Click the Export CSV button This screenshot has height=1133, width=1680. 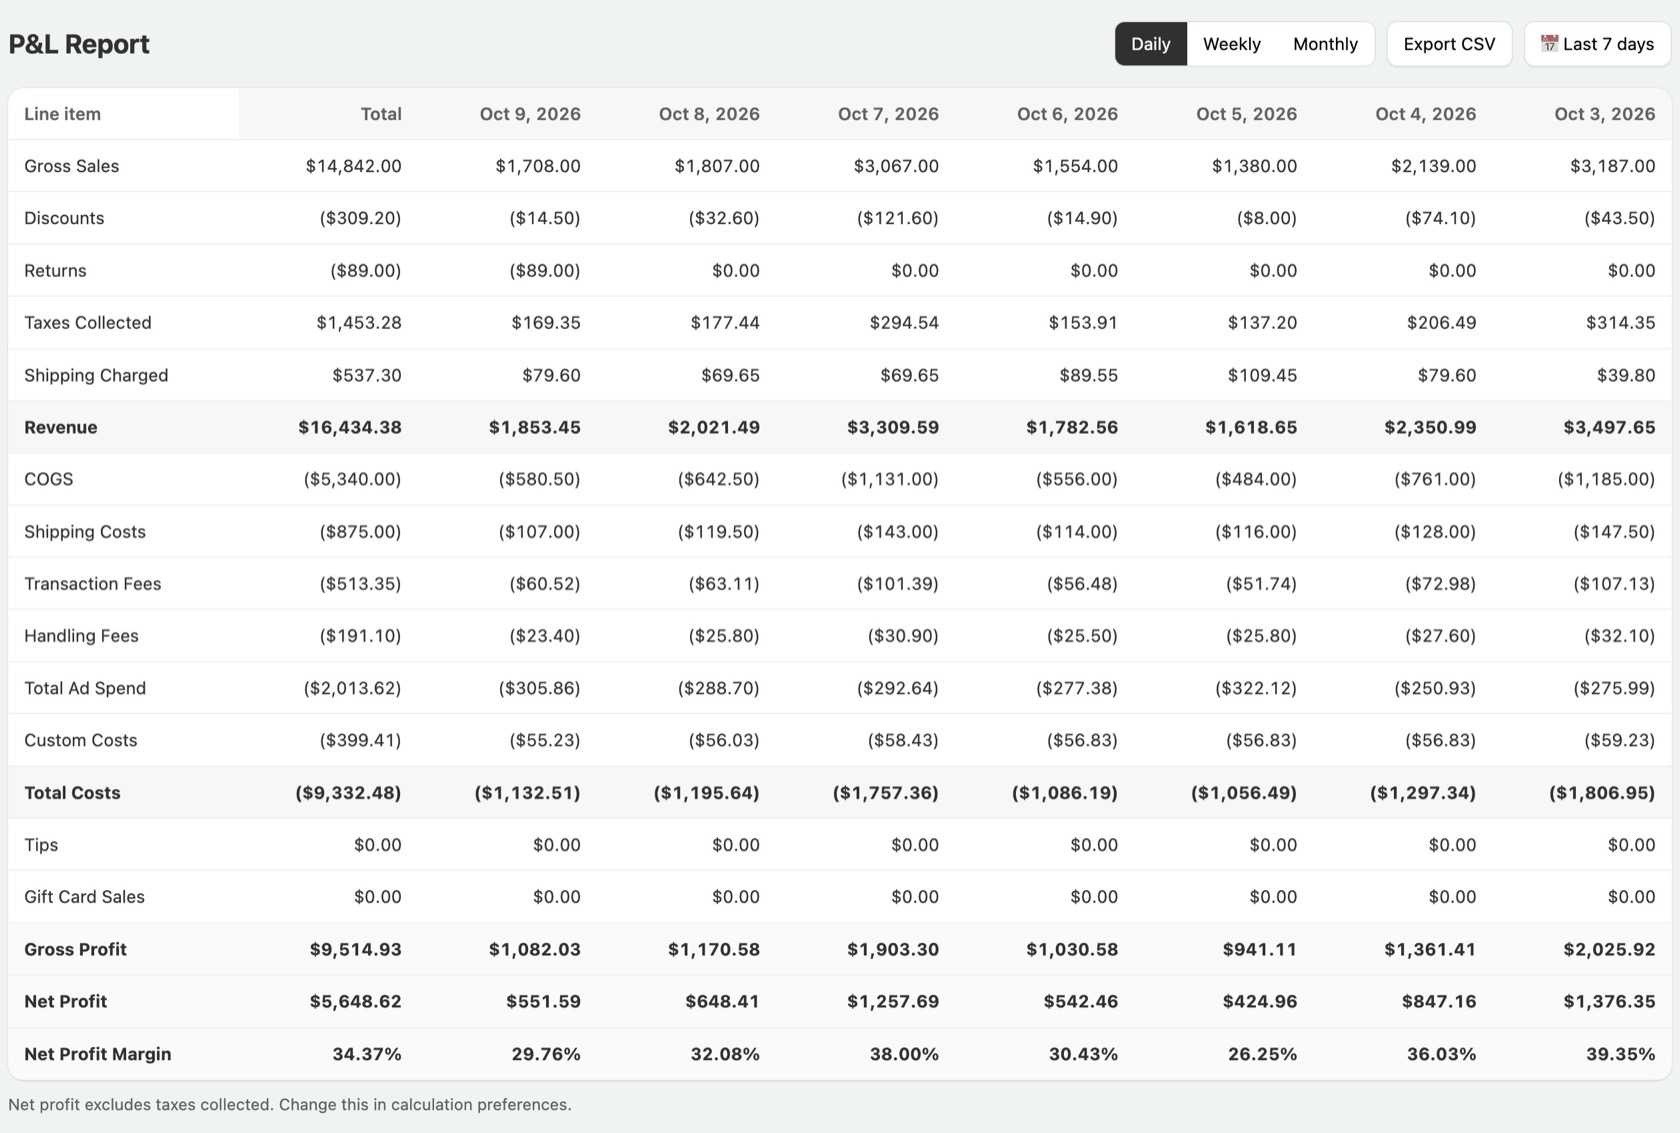[x=1449, y=44]
